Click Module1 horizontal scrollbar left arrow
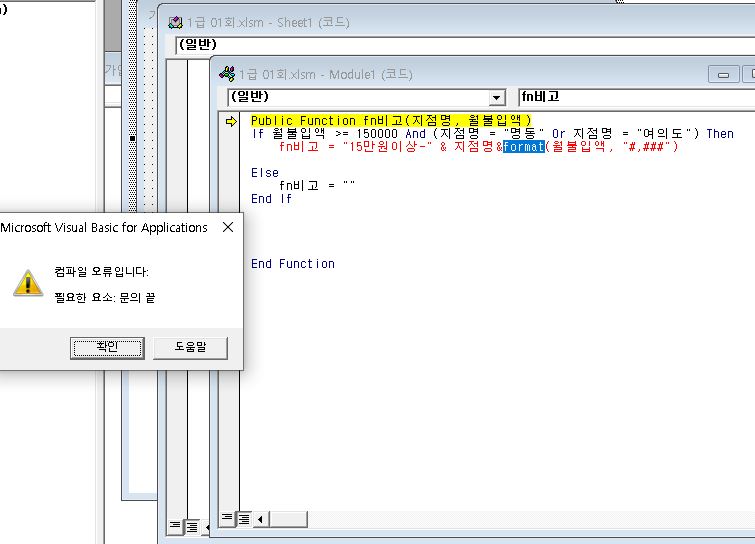Screen dimensions: 755x544 tap(260, 518)
